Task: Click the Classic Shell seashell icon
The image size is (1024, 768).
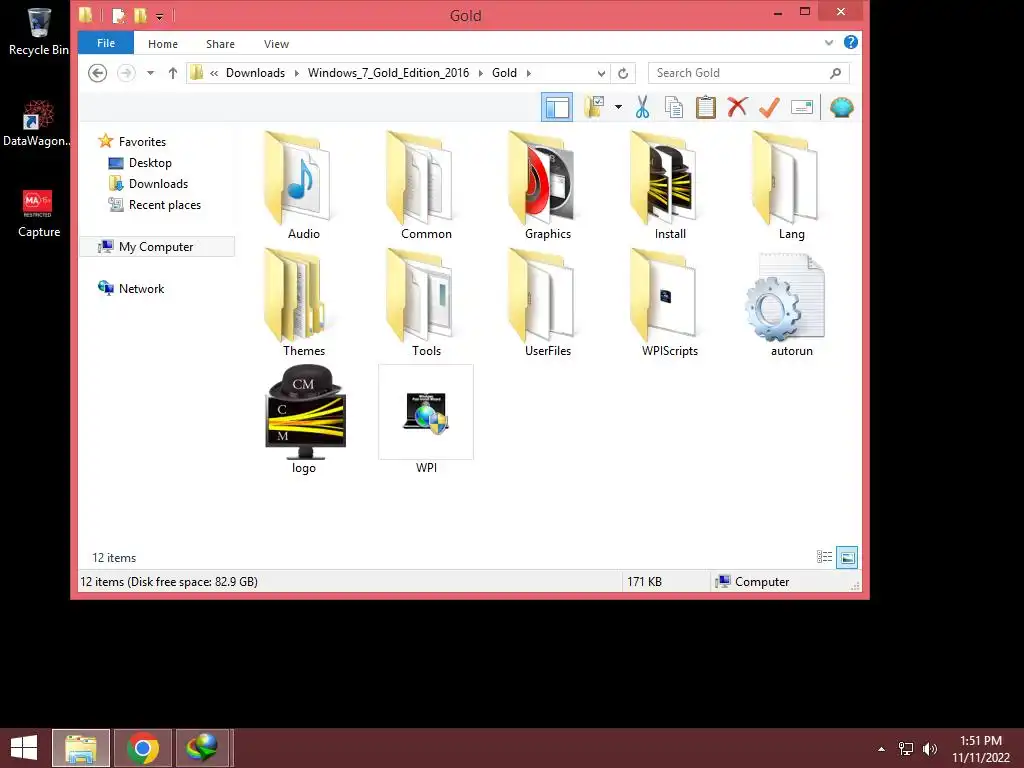Action: click(x=842, y=107)
